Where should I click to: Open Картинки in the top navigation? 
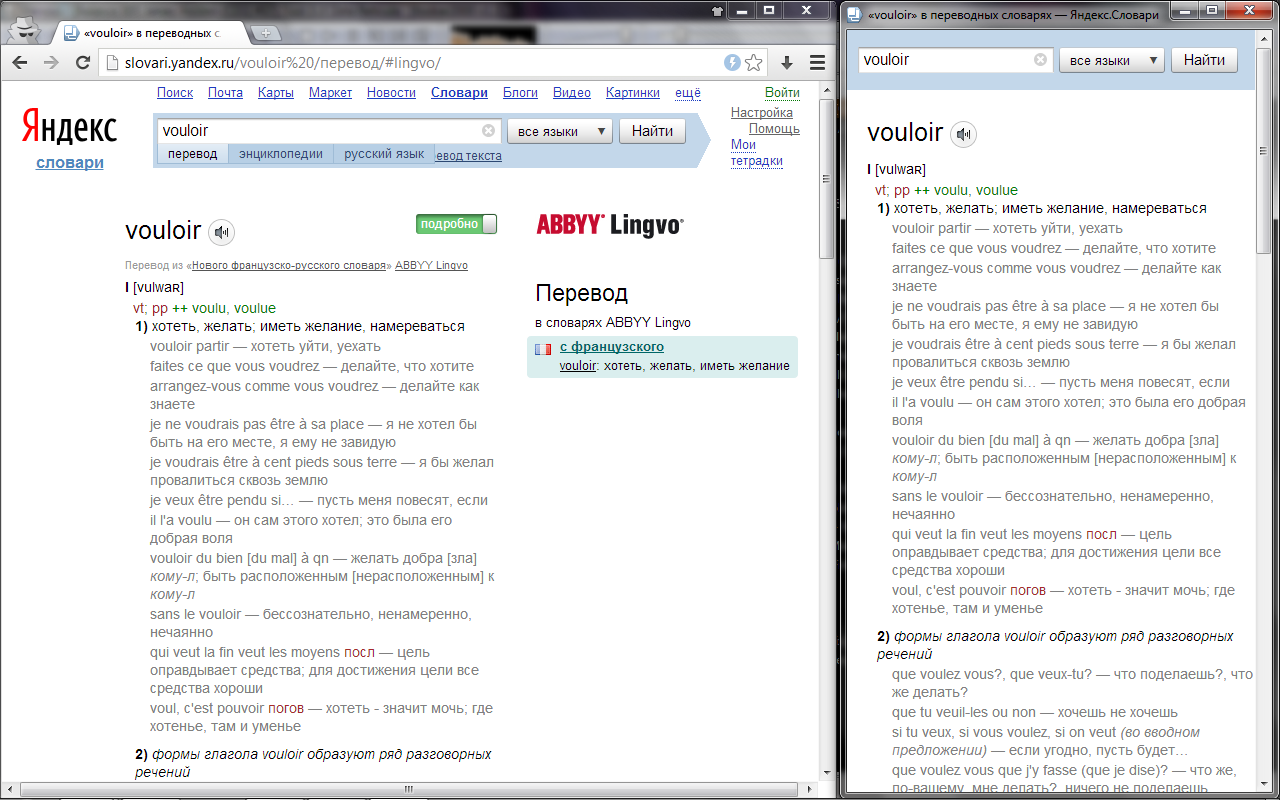pyautogui.click(x=632, y=93)
